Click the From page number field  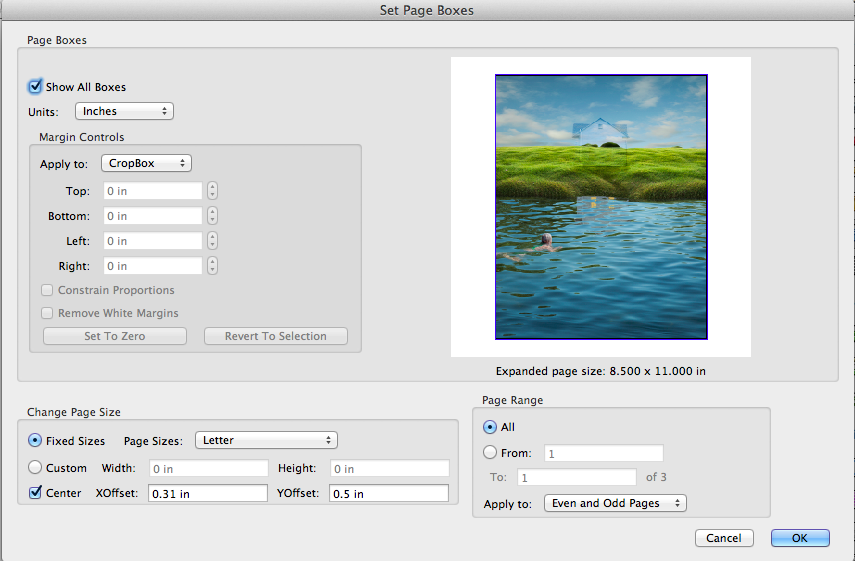604,454
